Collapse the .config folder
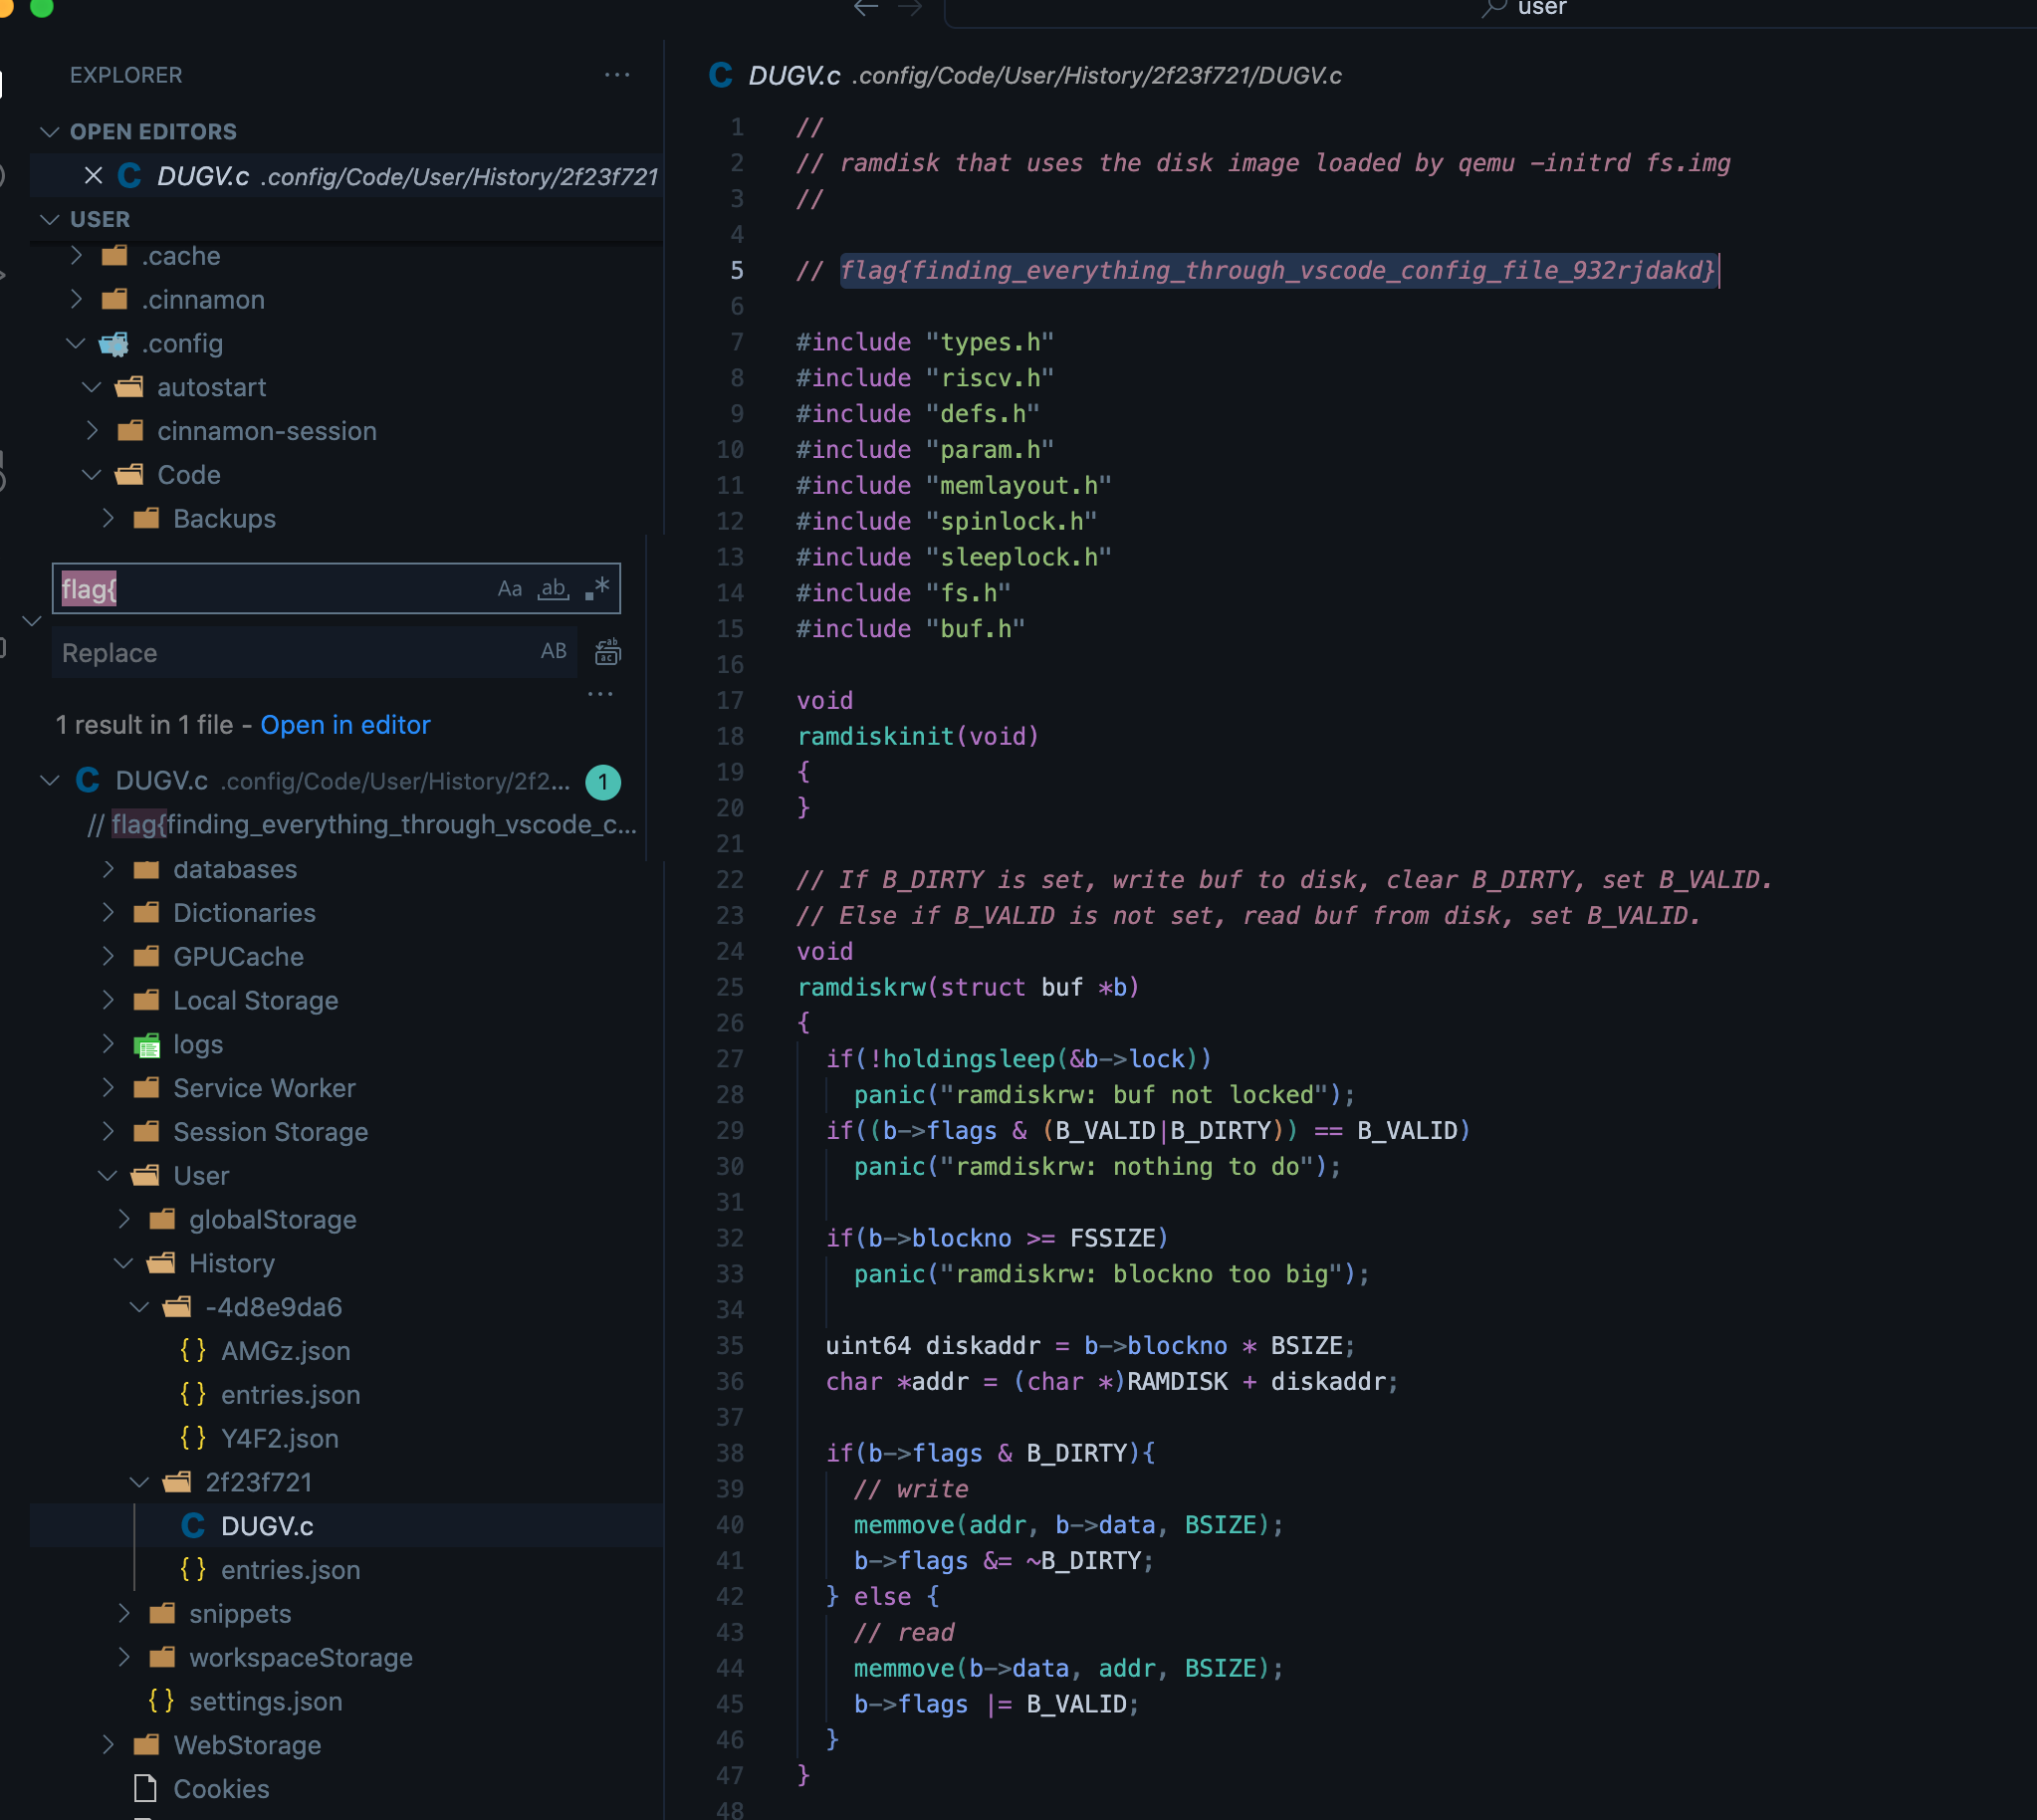 [x=77, y=343]
